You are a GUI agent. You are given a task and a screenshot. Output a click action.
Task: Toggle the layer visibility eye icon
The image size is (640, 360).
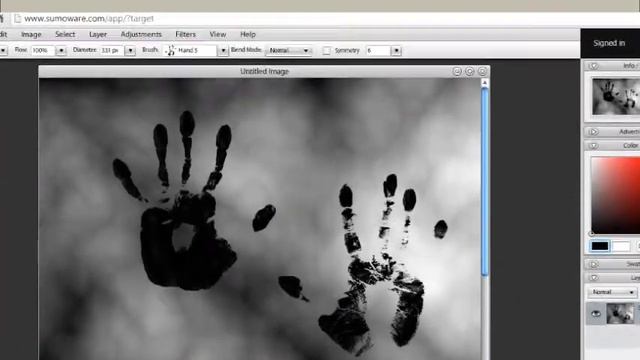pyautogui.click(x=596, y=313)
